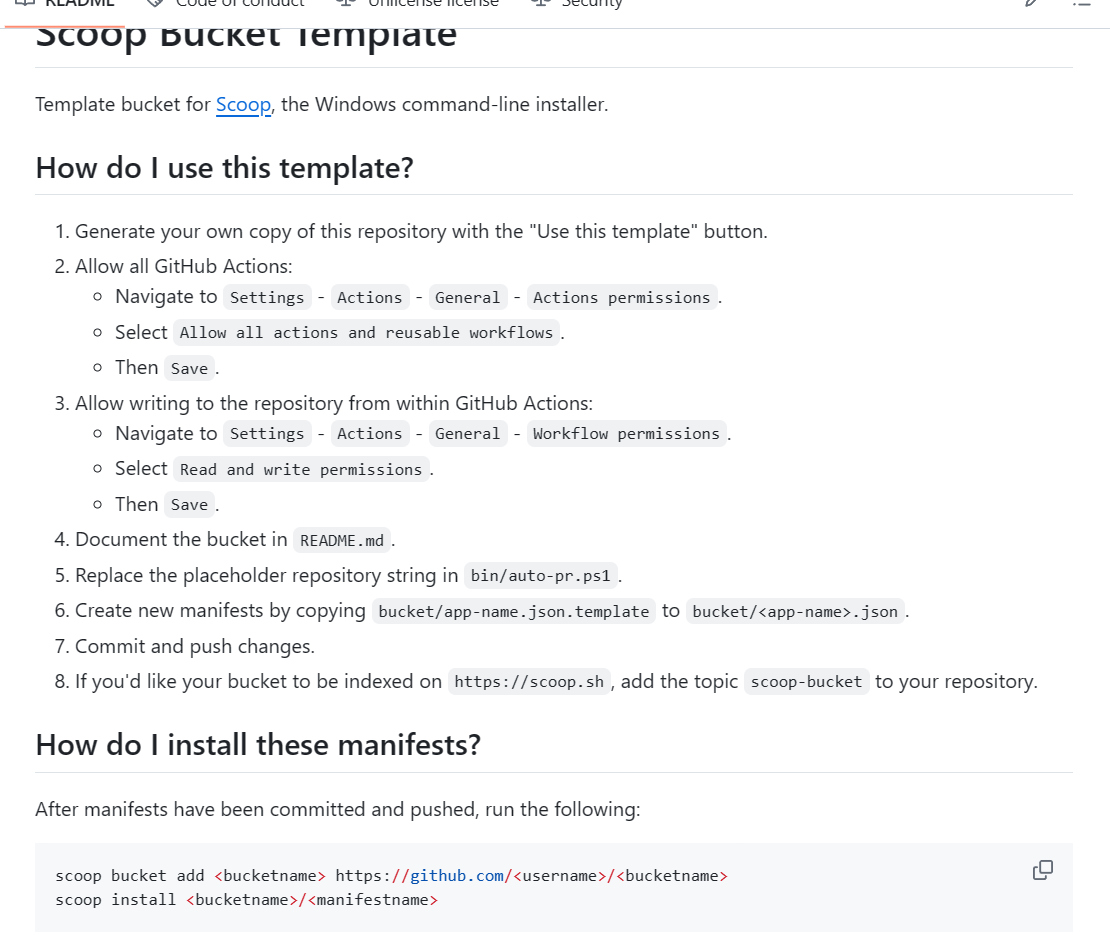Screen dimensions: 1110x935
Task: Click the https://scoop.sh inline code
Action: (528, 682)
